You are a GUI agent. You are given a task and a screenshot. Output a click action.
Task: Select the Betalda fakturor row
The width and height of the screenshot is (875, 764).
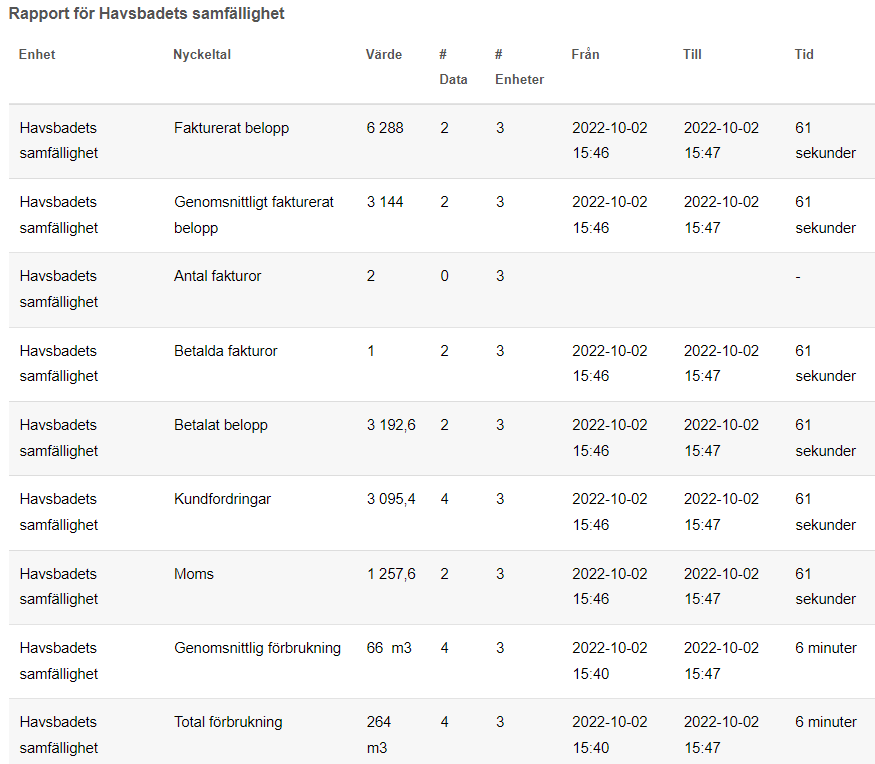tap(442, 364)
